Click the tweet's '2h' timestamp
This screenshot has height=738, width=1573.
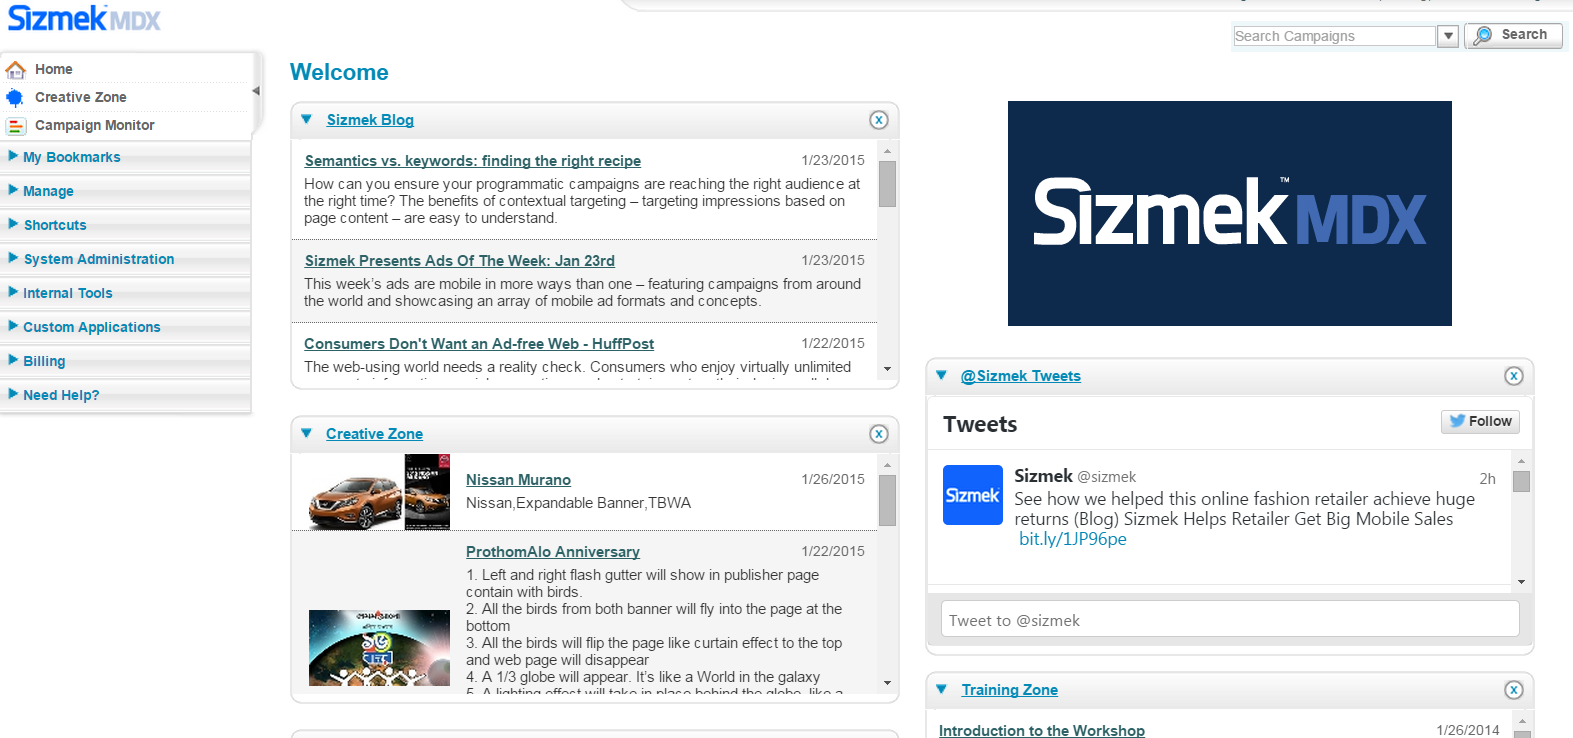pyautogui.click(x=1487, y=479)
